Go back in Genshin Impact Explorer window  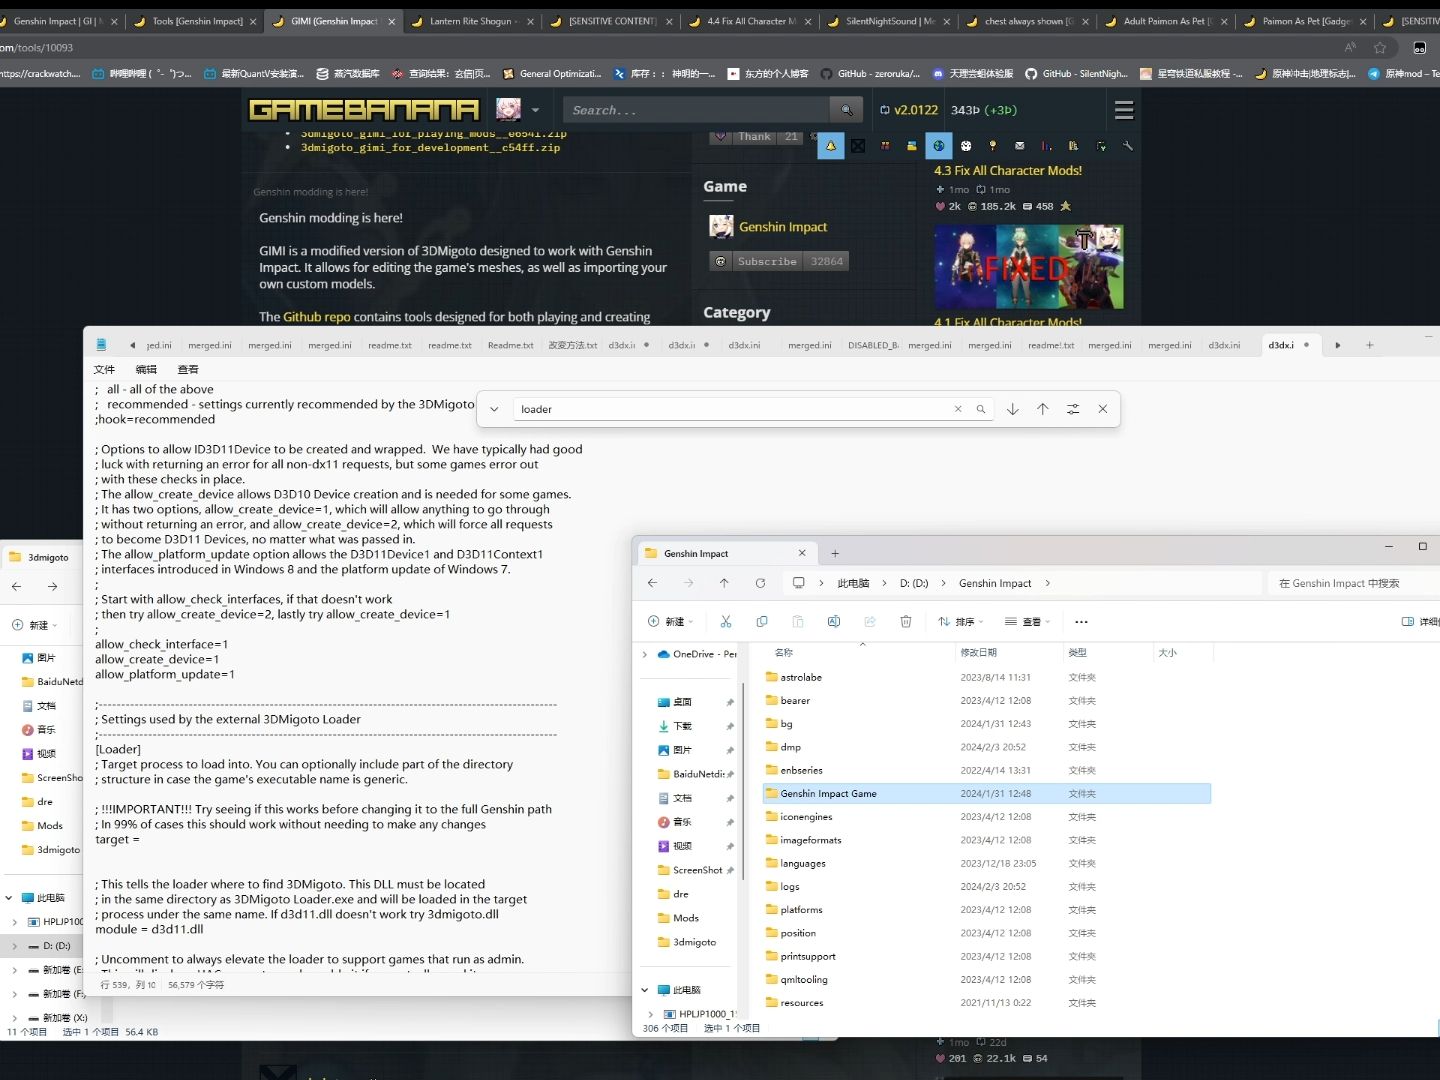(652, 583)
